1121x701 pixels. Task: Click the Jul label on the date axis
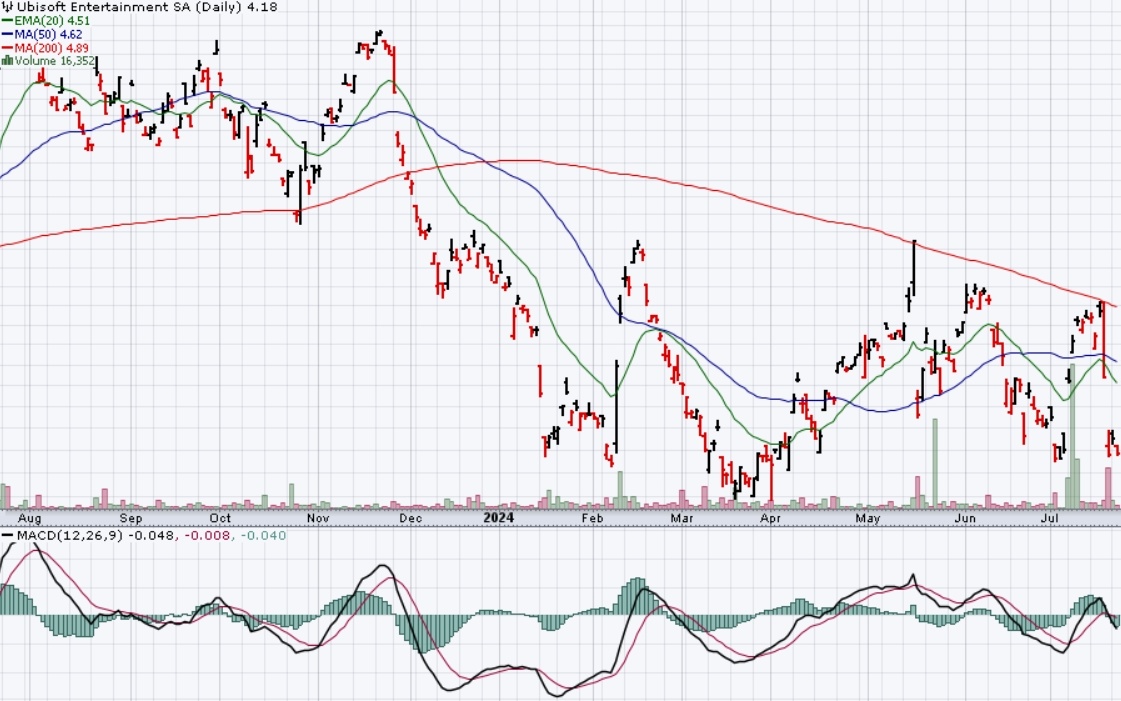click(1050, 518)
